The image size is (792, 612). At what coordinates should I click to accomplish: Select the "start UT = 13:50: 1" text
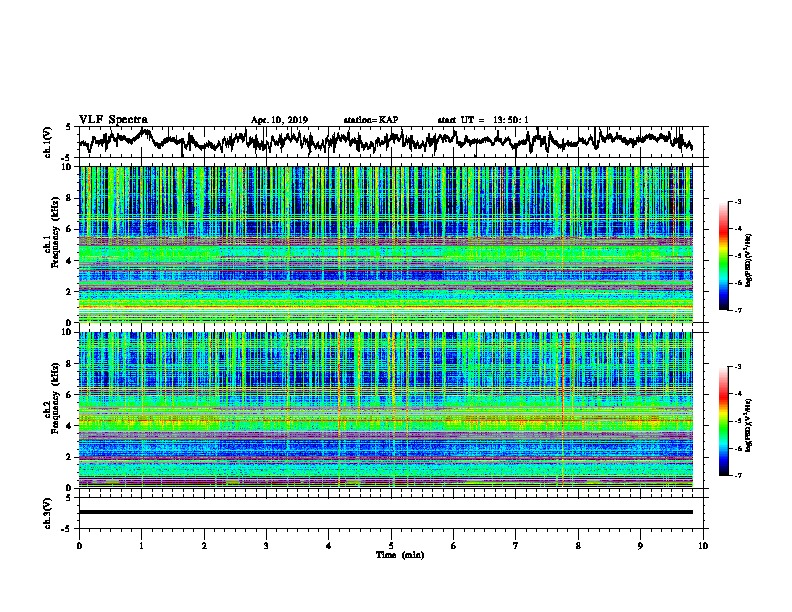[x=483, y=120]
